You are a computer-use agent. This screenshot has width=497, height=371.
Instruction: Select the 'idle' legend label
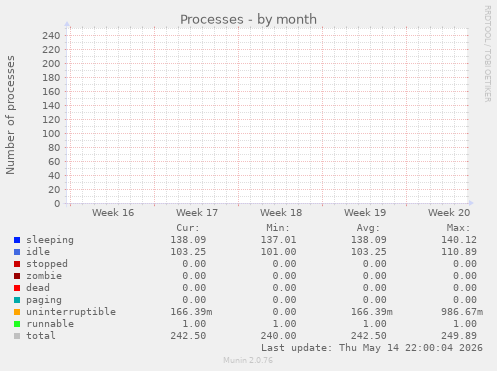tap(38, 252)
